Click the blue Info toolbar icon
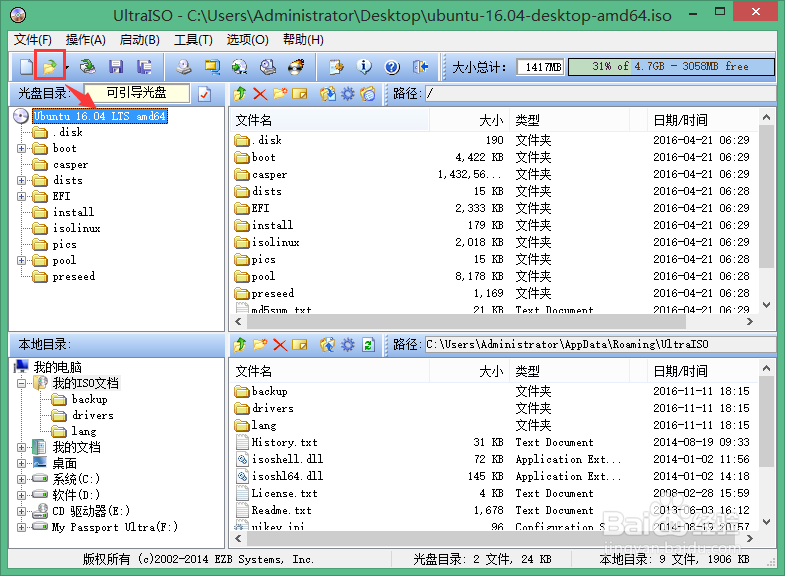 point(364,67)
